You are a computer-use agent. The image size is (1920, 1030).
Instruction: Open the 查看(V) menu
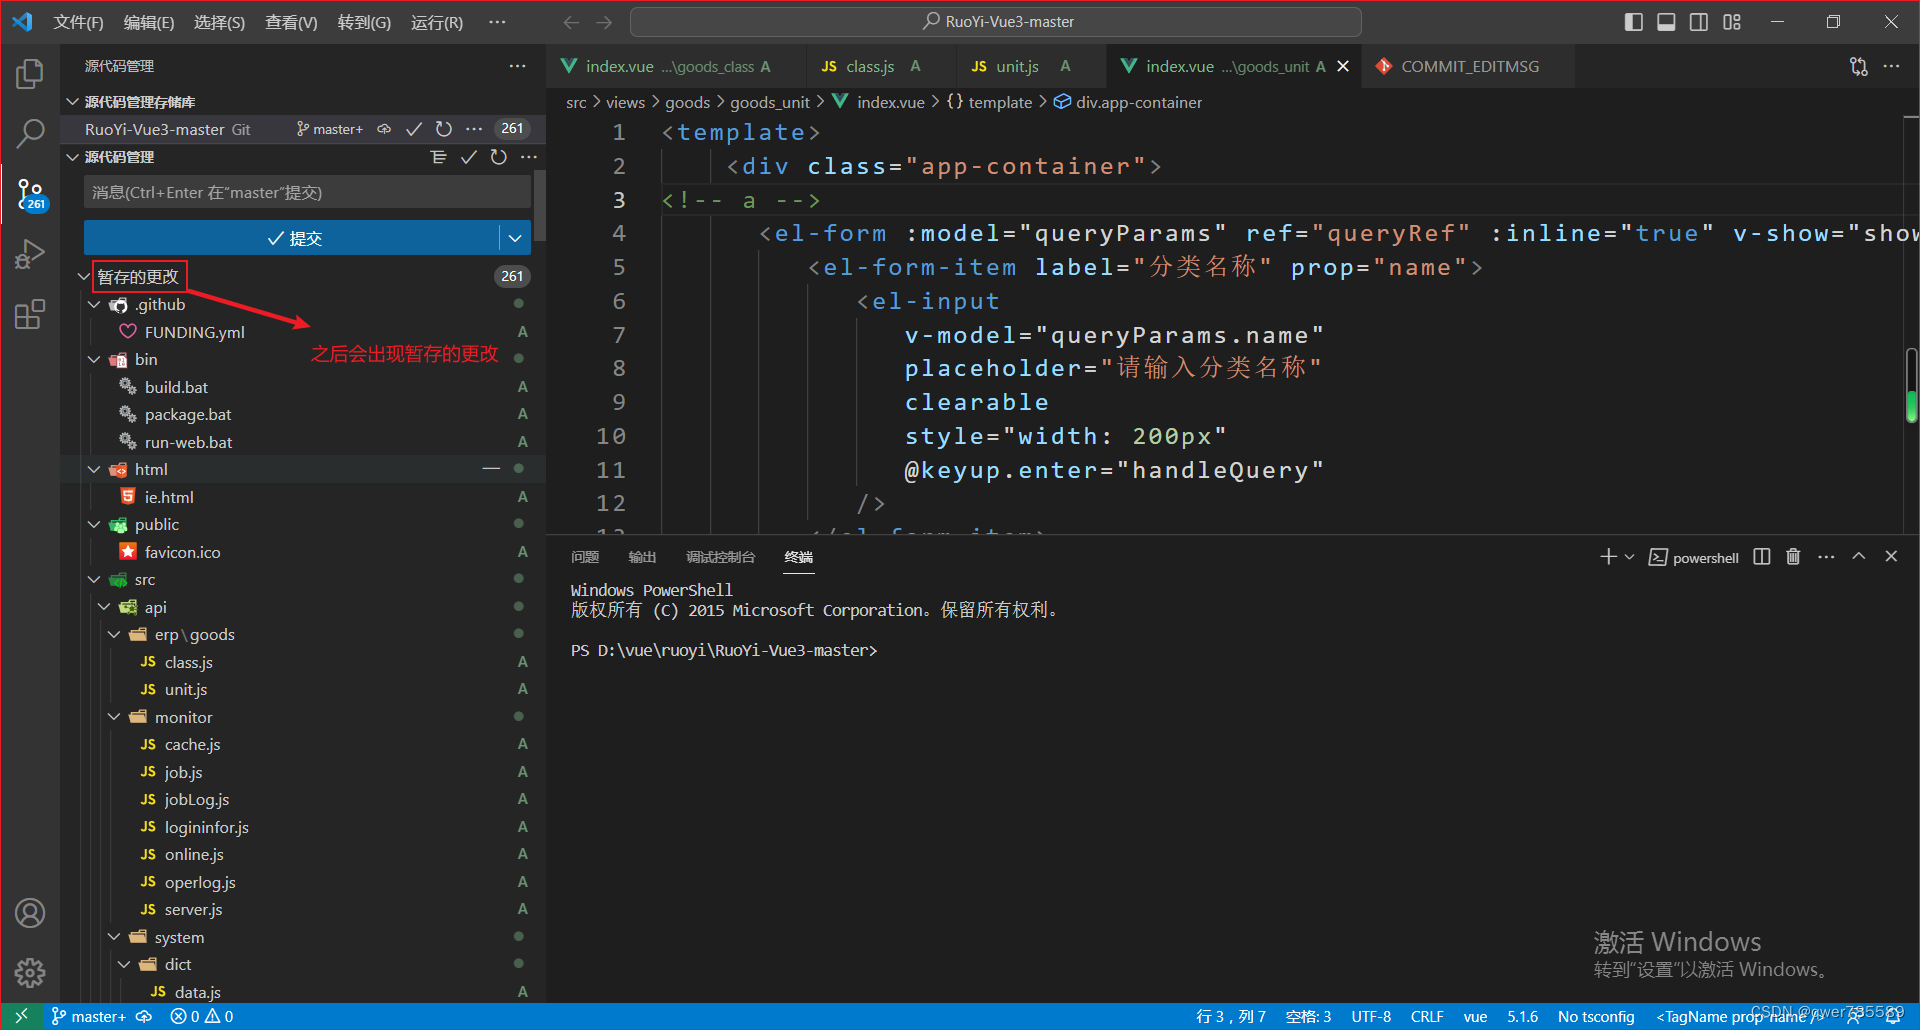(291, 22)
